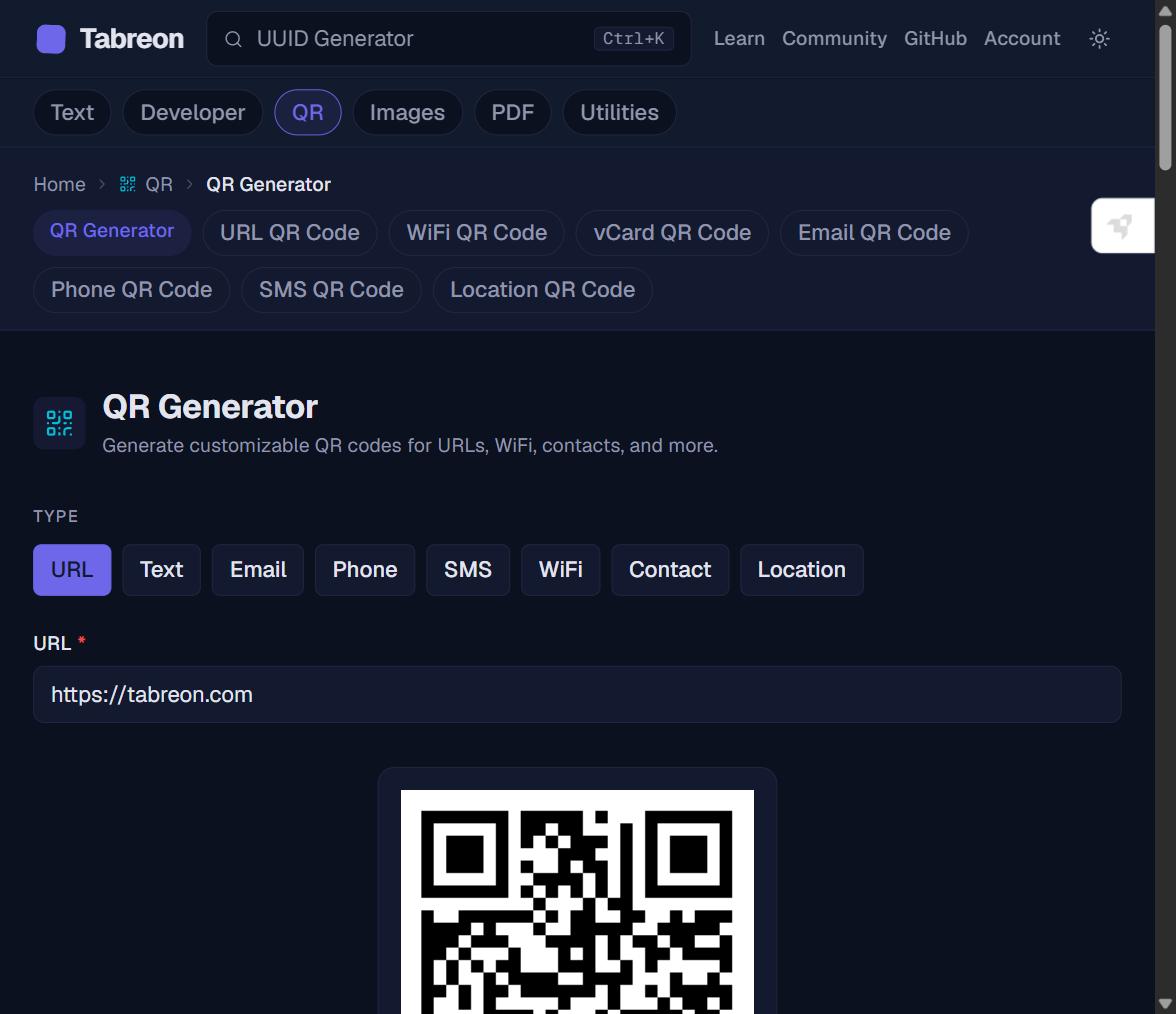The width and height of the screenshot is (1176, 1014).
Task: Click the Ctrl+K shortcut badge
Action: click(x=633, y=39)
